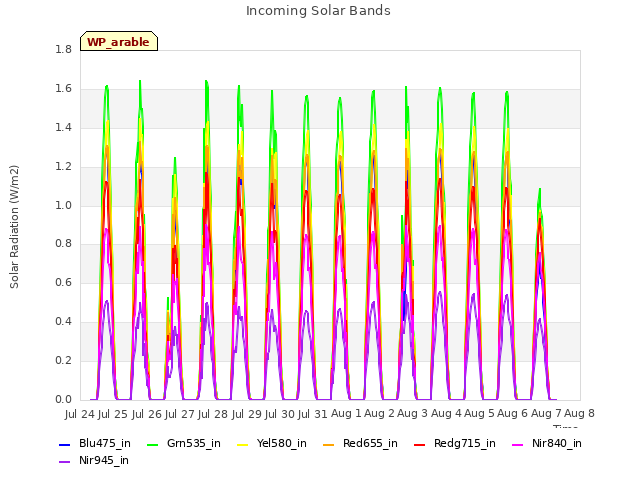Viewport: 640px width, 480px height.
Task: Click the Aug 5 x-axis date label
Action: pos(479,414)
